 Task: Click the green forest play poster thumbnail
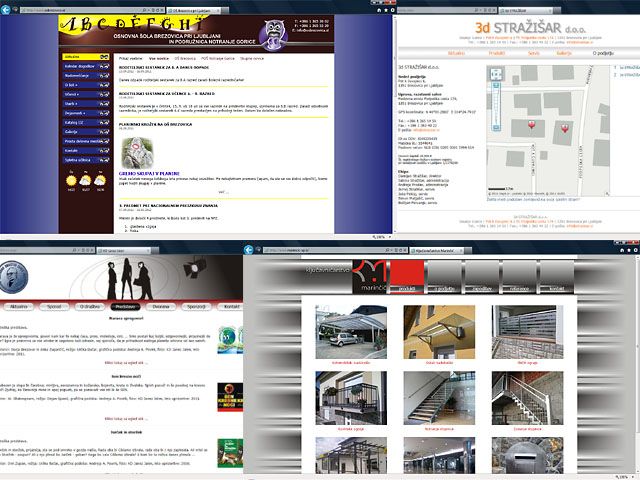(230, 453)
